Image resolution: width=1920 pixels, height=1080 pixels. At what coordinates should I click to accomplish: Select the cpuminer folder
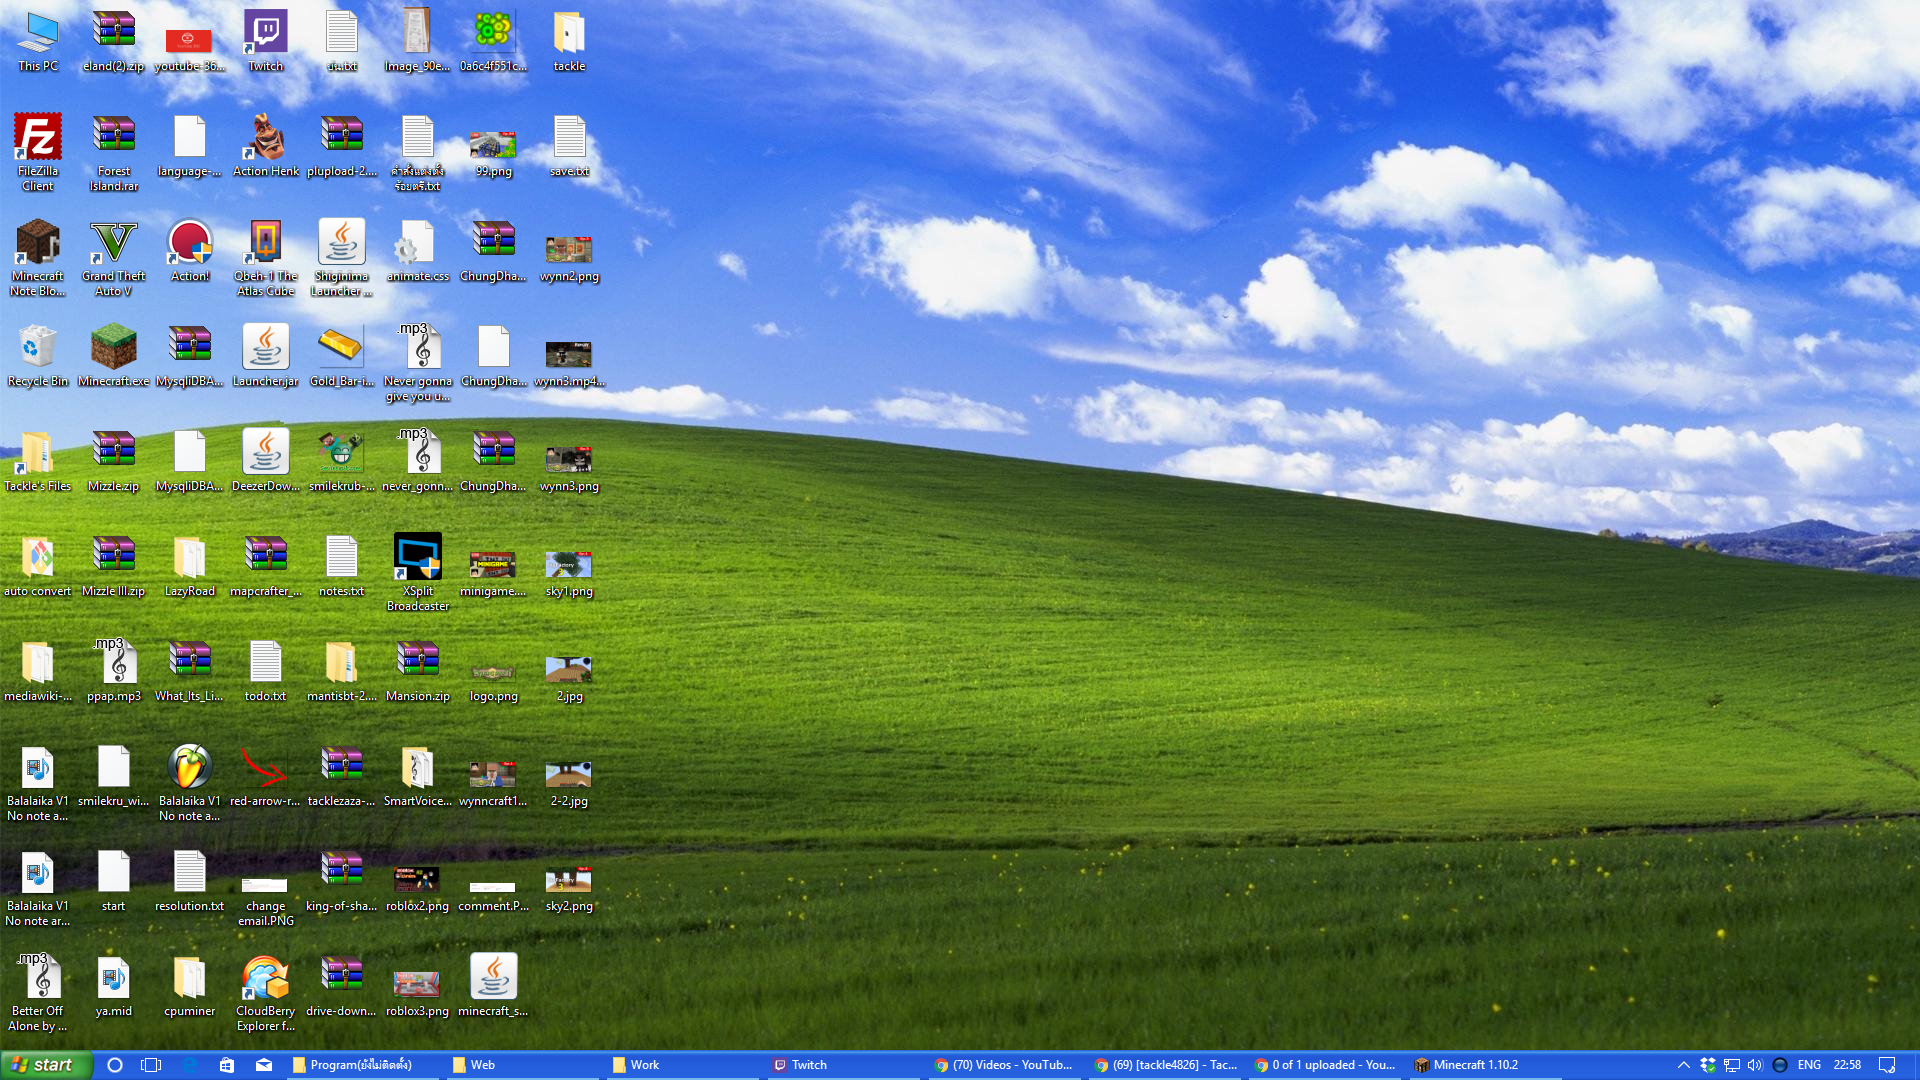[190, 986]
